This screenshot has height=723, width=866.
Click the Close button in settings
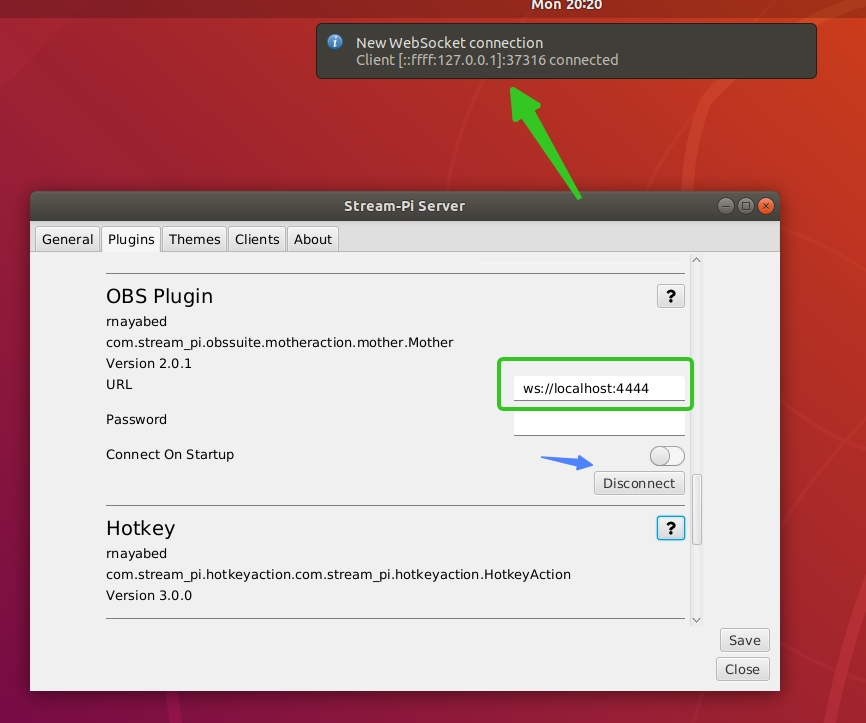click(x=742, y=669)
